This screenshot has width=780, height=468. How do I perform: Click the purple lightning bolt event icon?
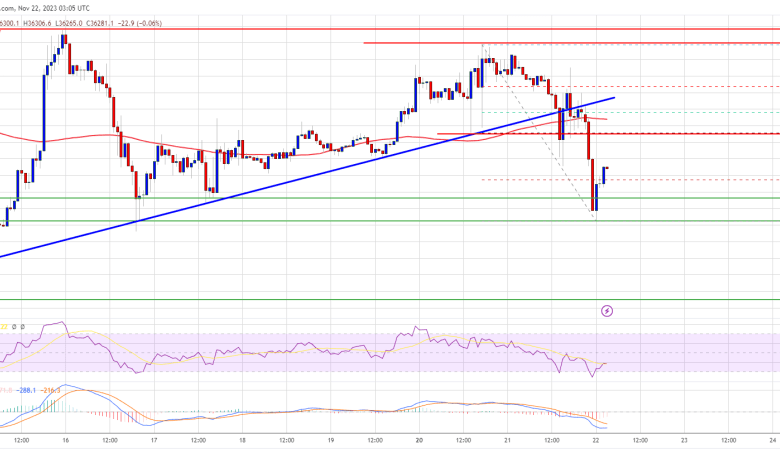tap(607, 311)
